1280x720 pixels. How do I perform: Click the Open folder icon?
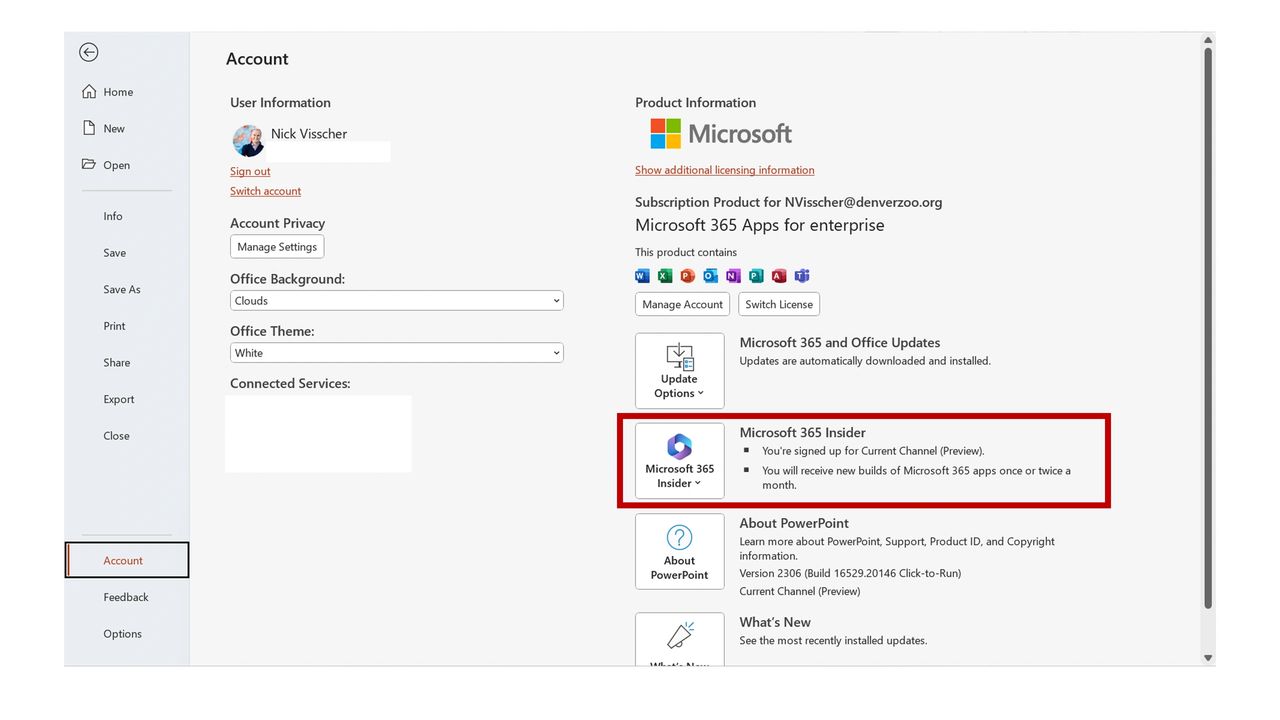point(89,164)
